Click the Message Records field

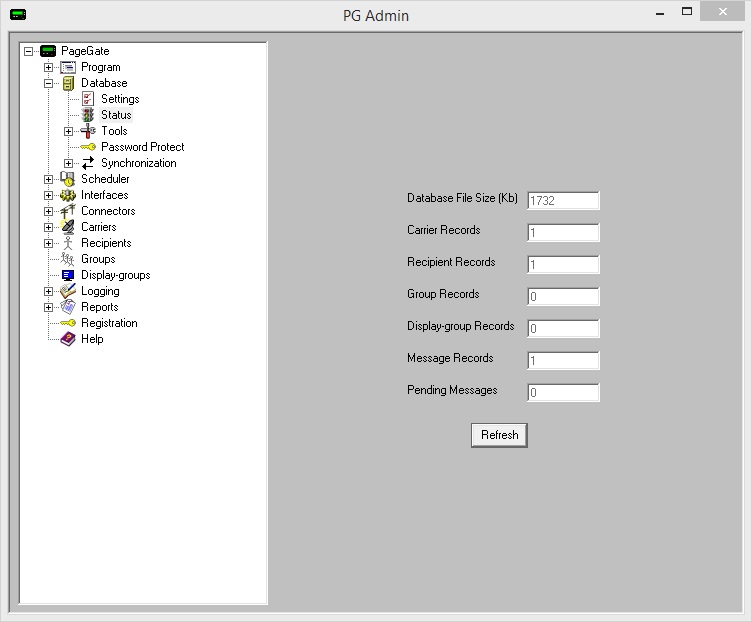563,360
